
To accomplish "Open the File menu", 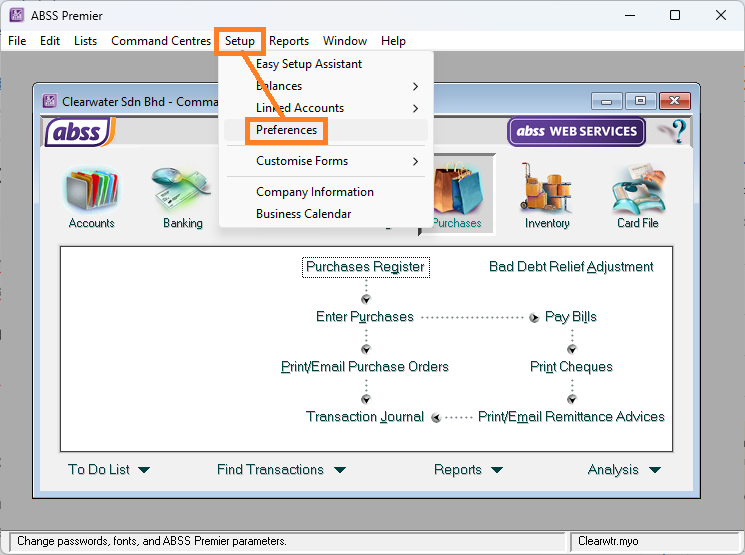I will click(17, 41).
